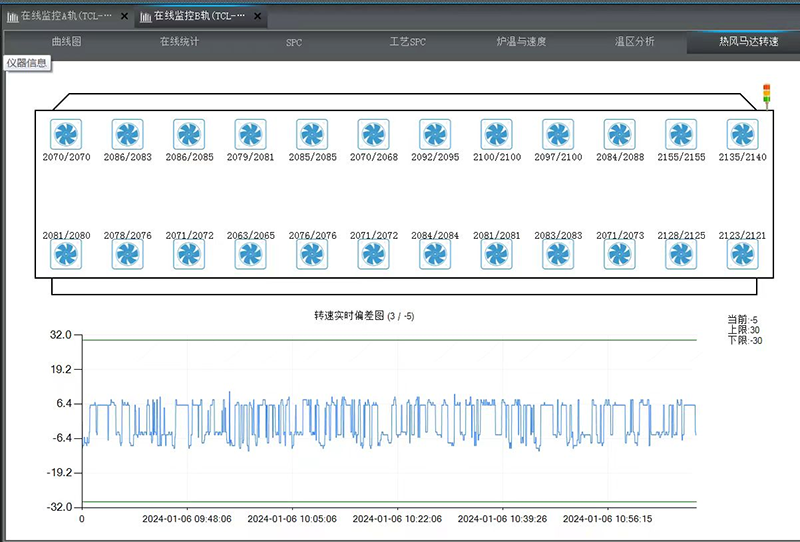Viewport: 800px width, 542px height.
Task: Select the fan showing 2155/2155
Action: pos(681,134)
